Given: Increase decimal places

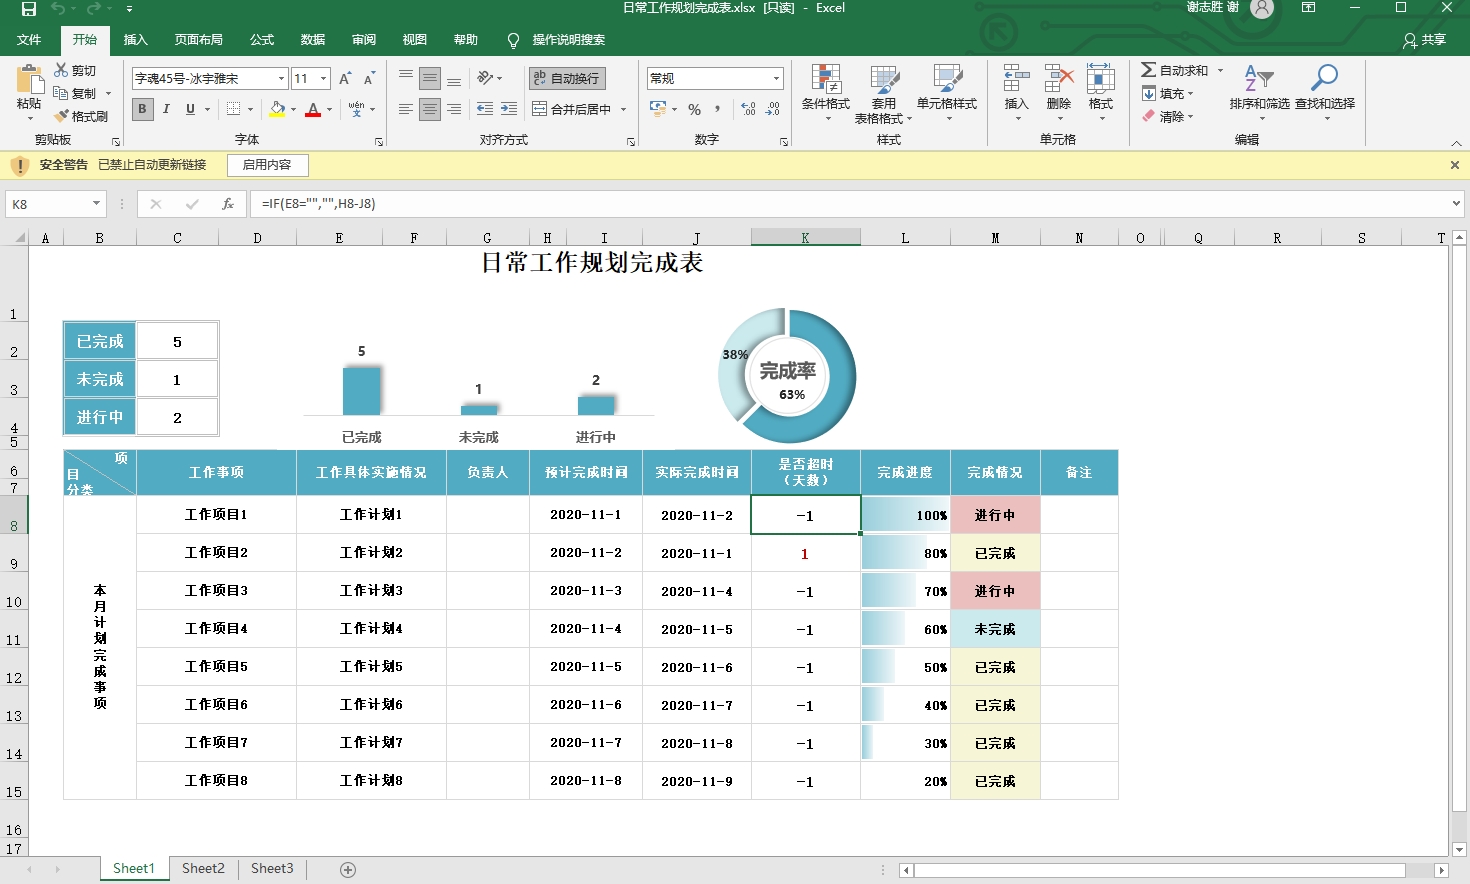Looking at the screenshot, I should pos(749,109).
